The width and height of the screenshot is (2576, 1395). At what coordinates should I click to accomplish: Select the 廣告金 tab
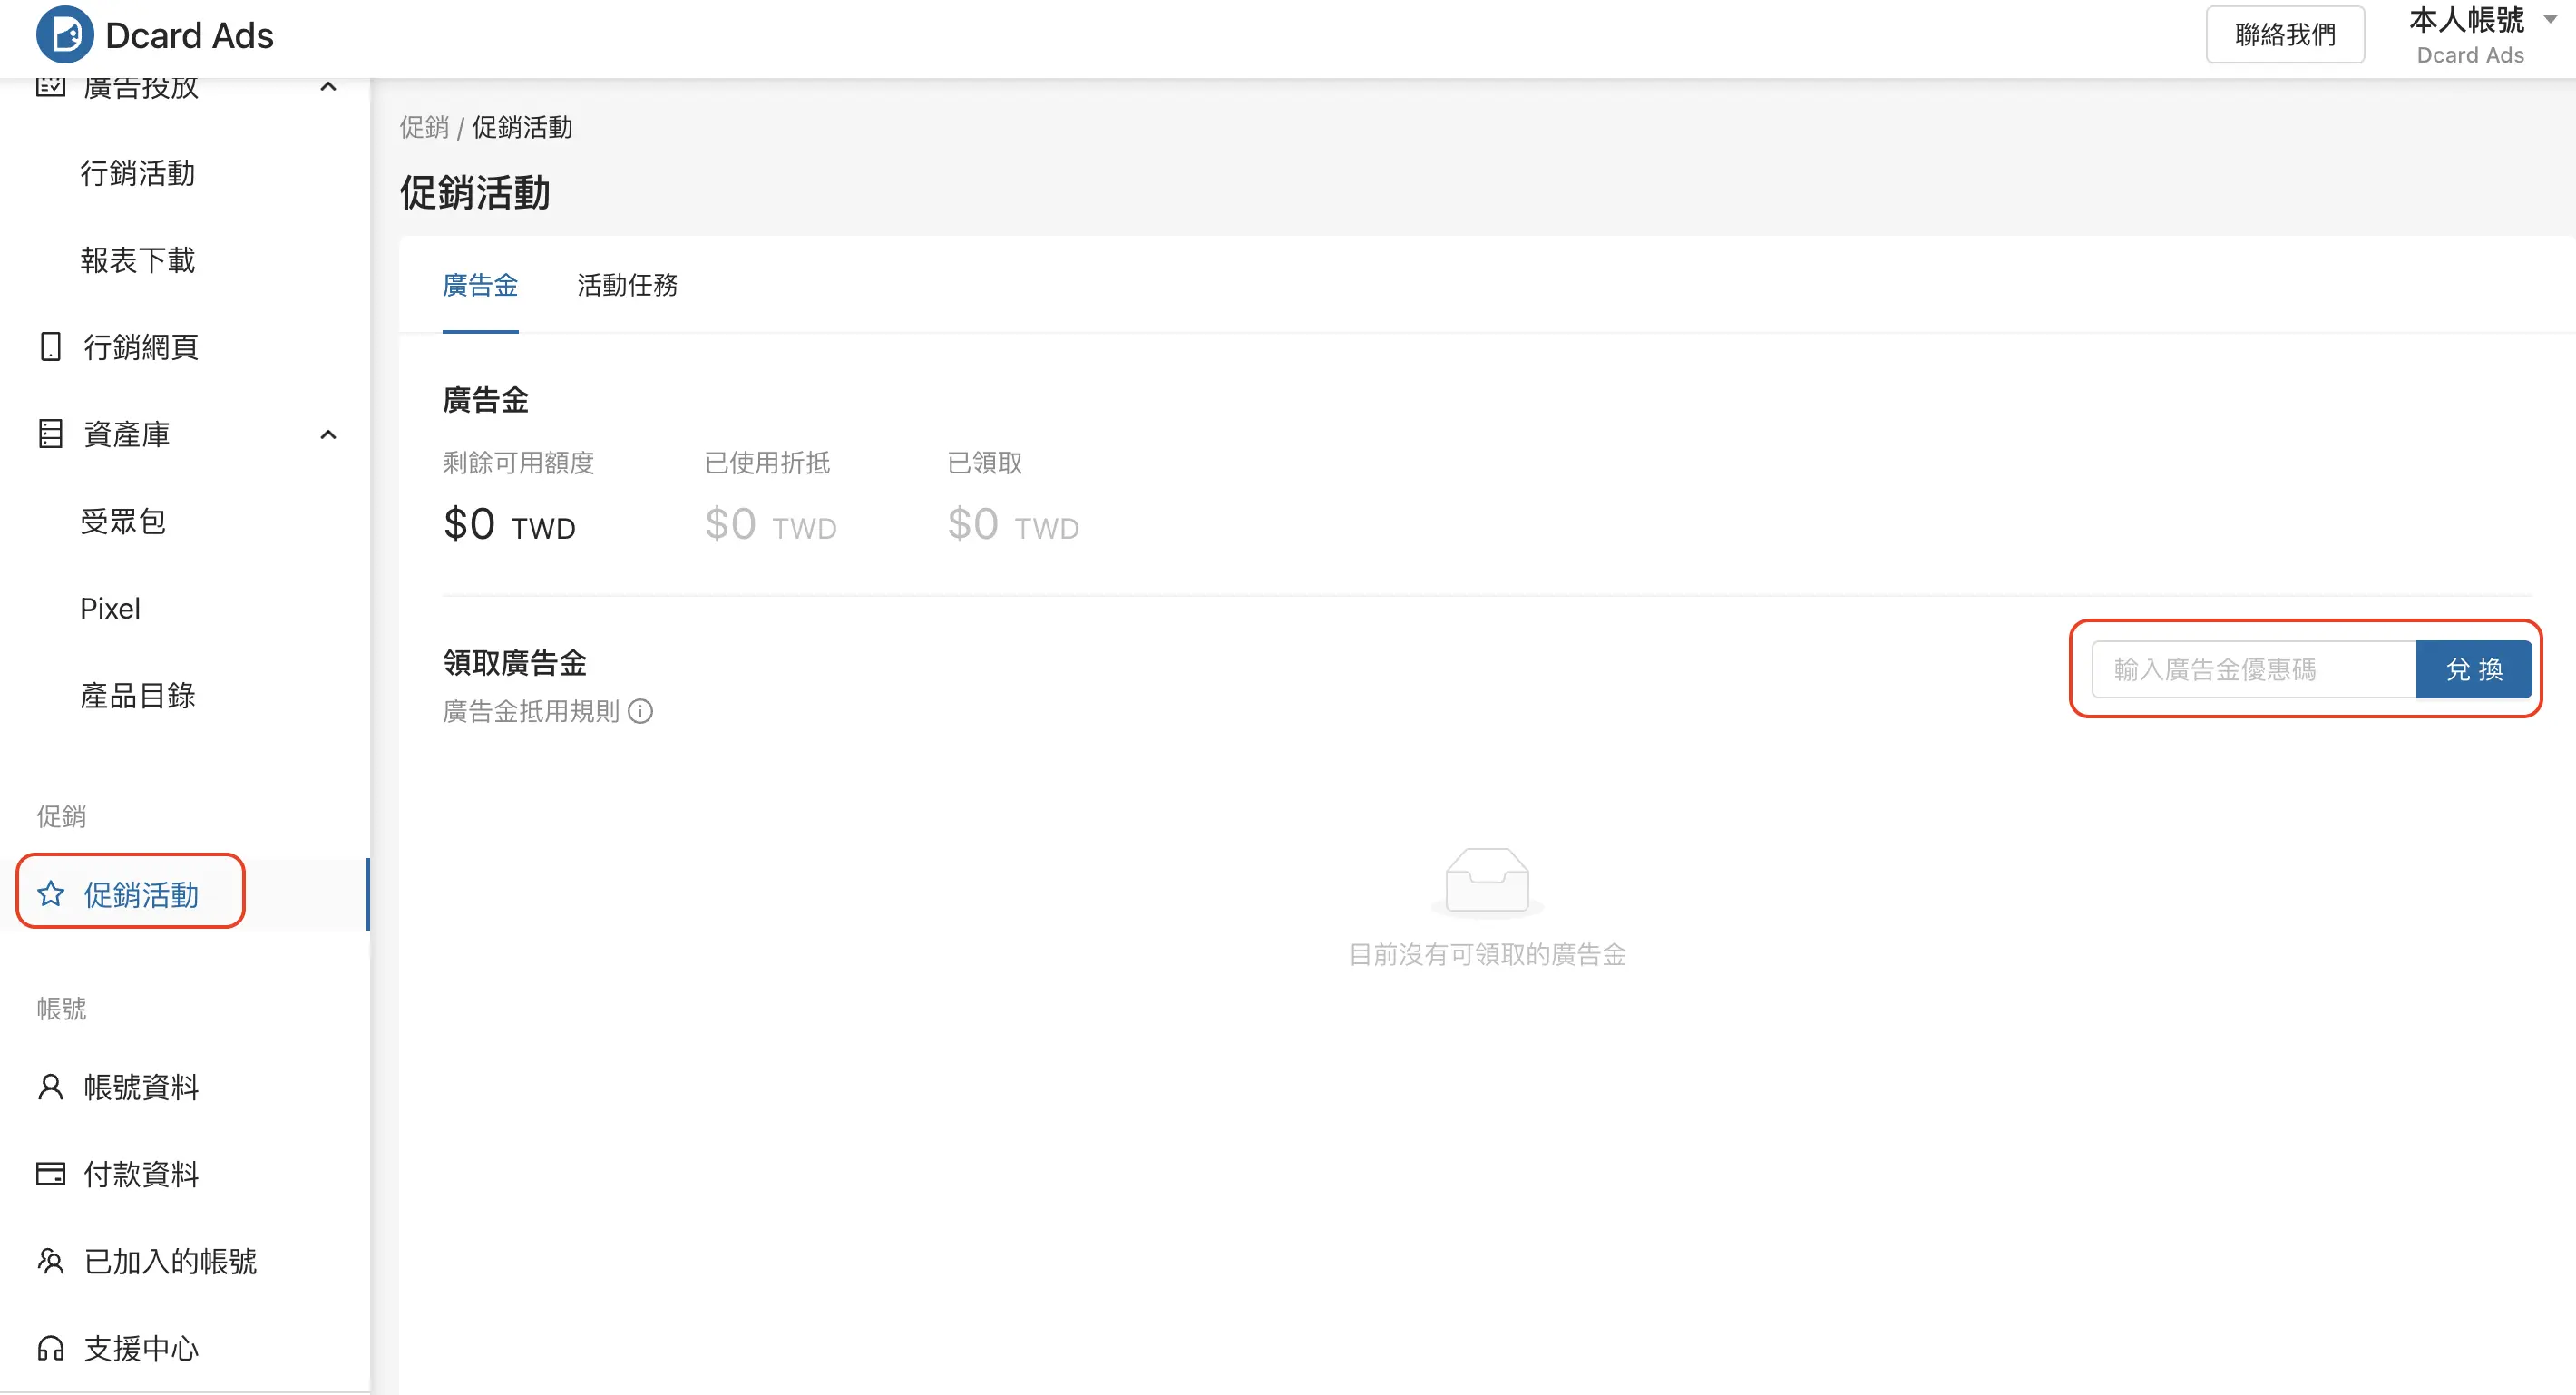coord(480,285)
